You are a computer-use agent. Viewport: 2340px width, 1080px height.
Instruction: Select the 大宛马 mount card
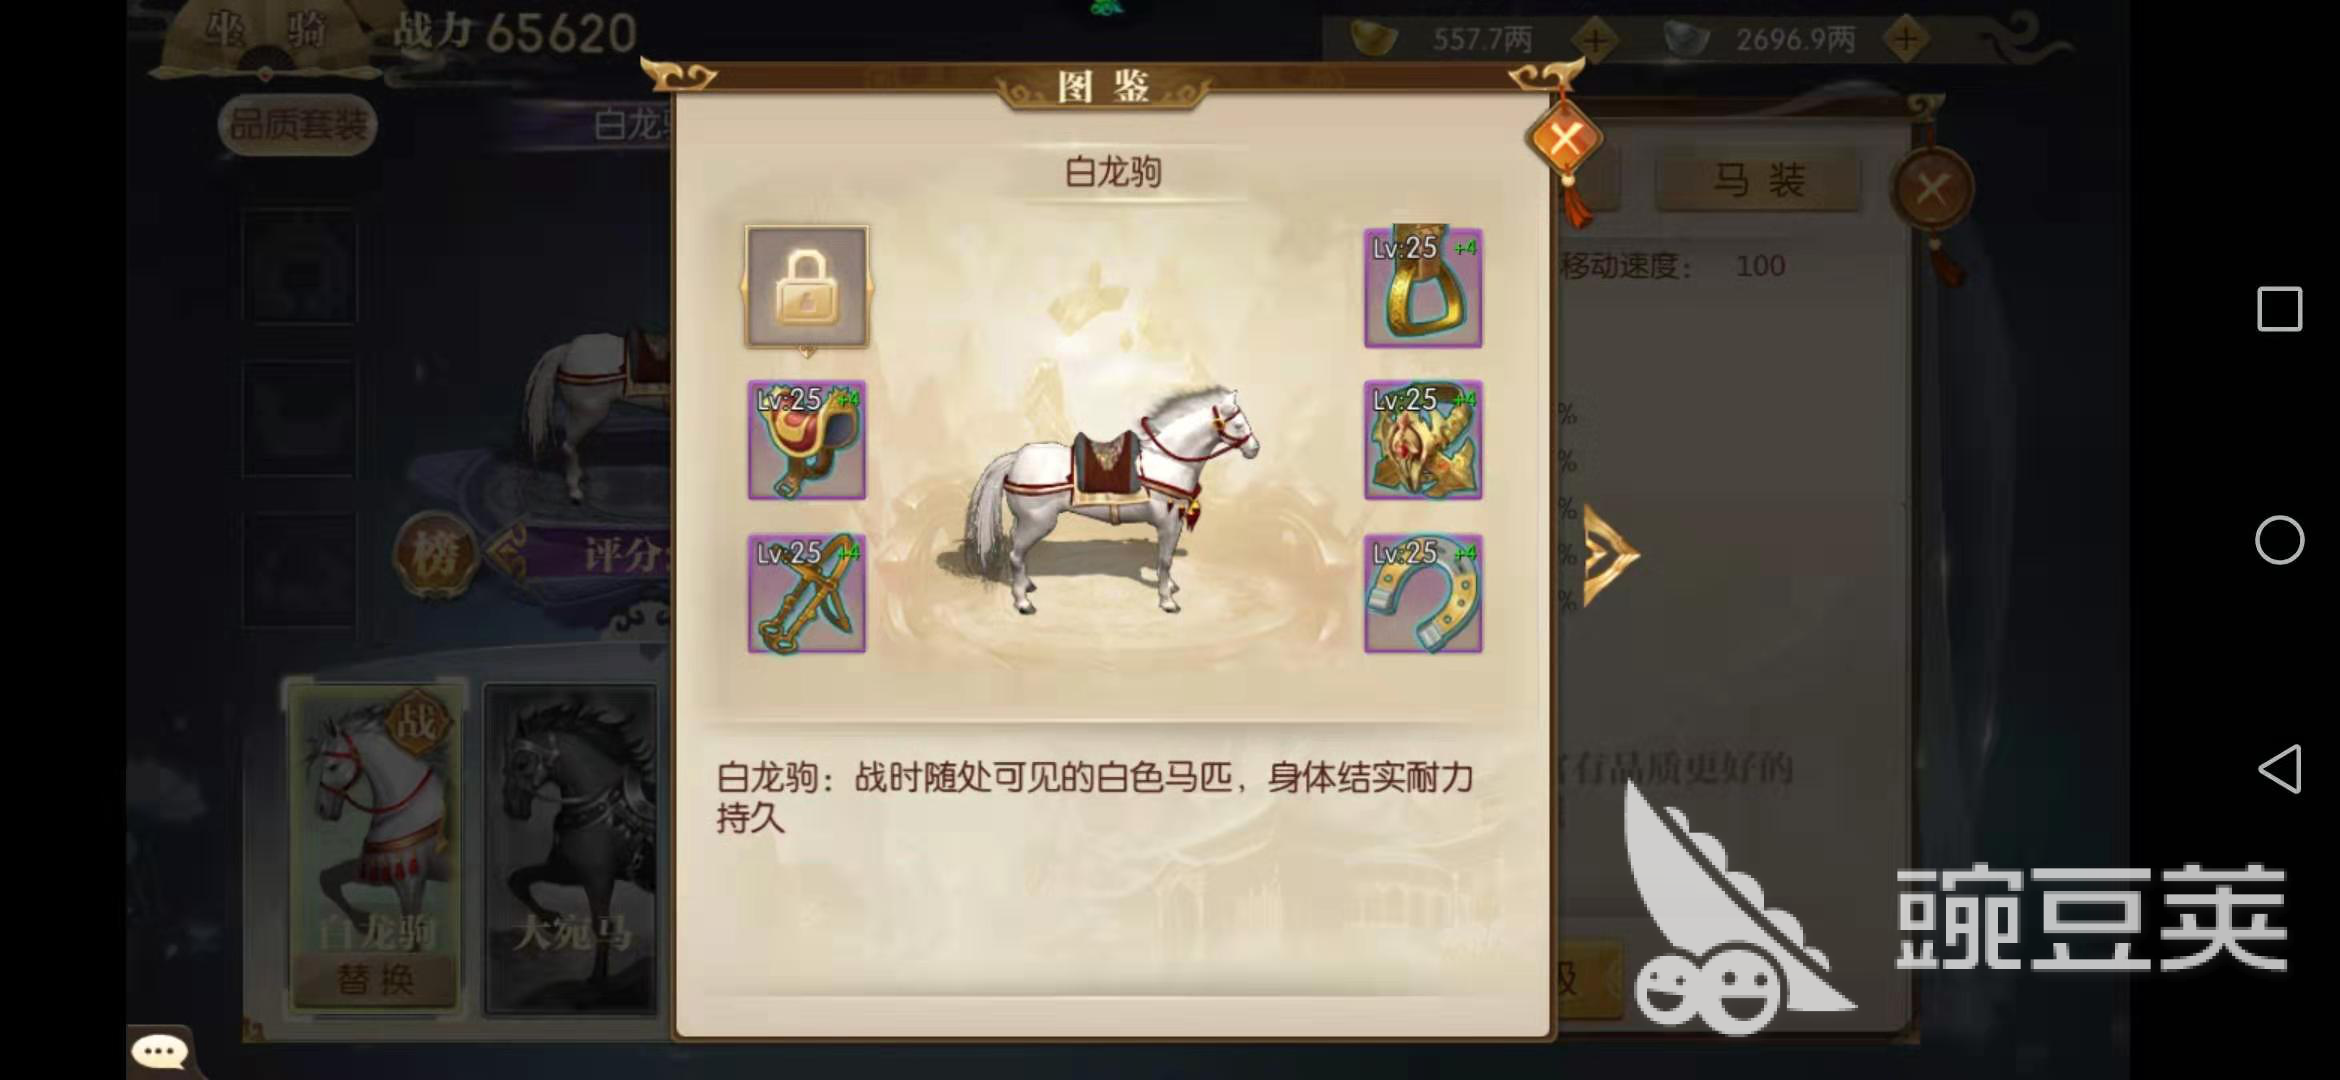[572, 850]
